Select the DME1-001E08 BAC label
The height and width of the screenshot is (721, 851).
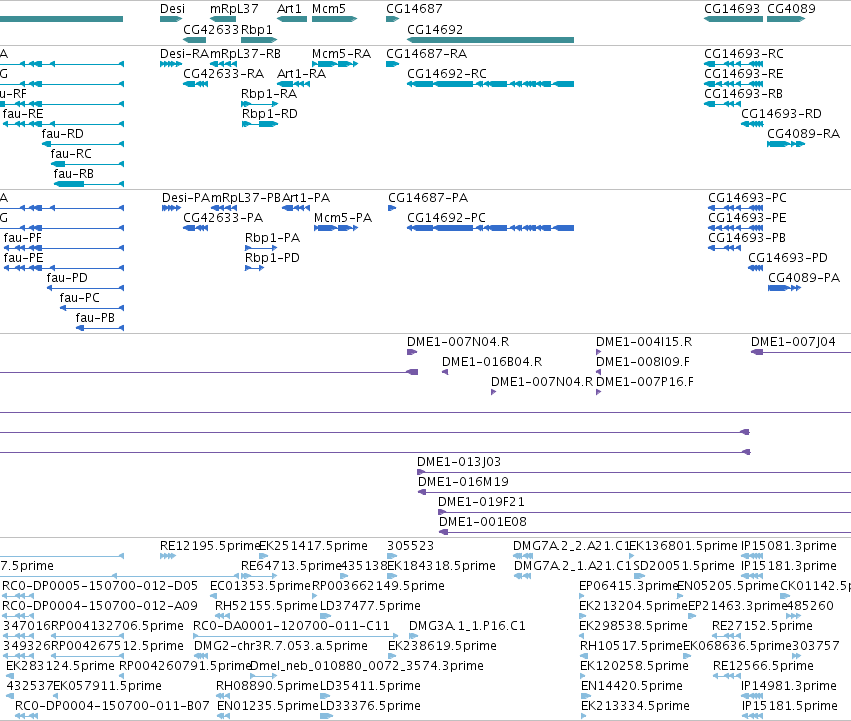click(x=482, y=523)
